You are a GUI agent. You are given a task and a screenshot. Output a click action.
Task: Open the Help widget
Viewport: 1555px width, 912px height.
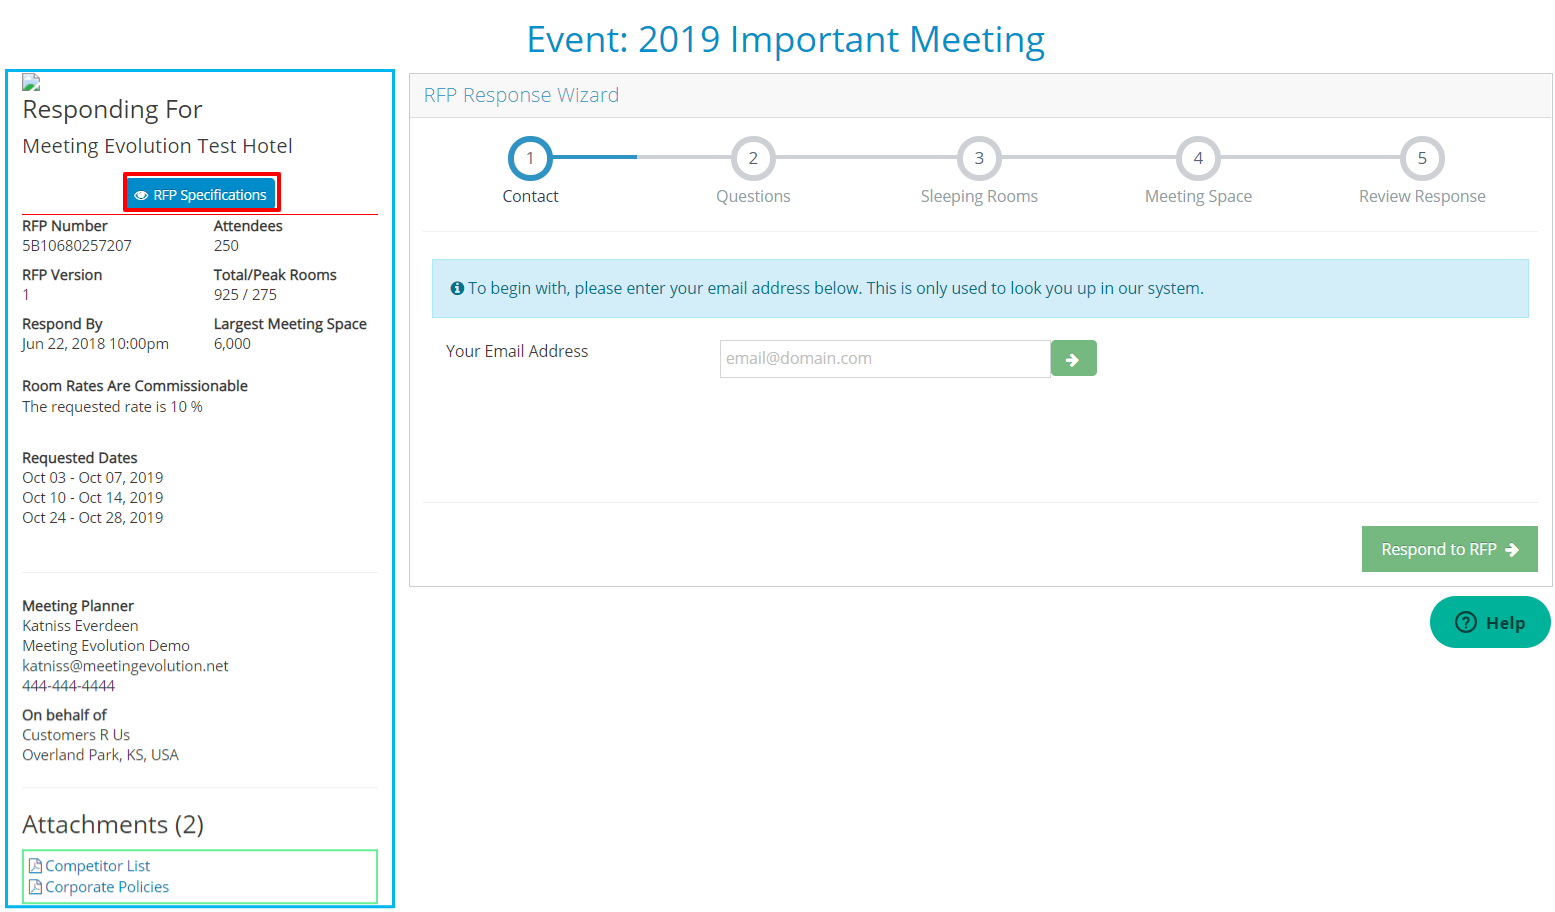[x=1490, y=623]
